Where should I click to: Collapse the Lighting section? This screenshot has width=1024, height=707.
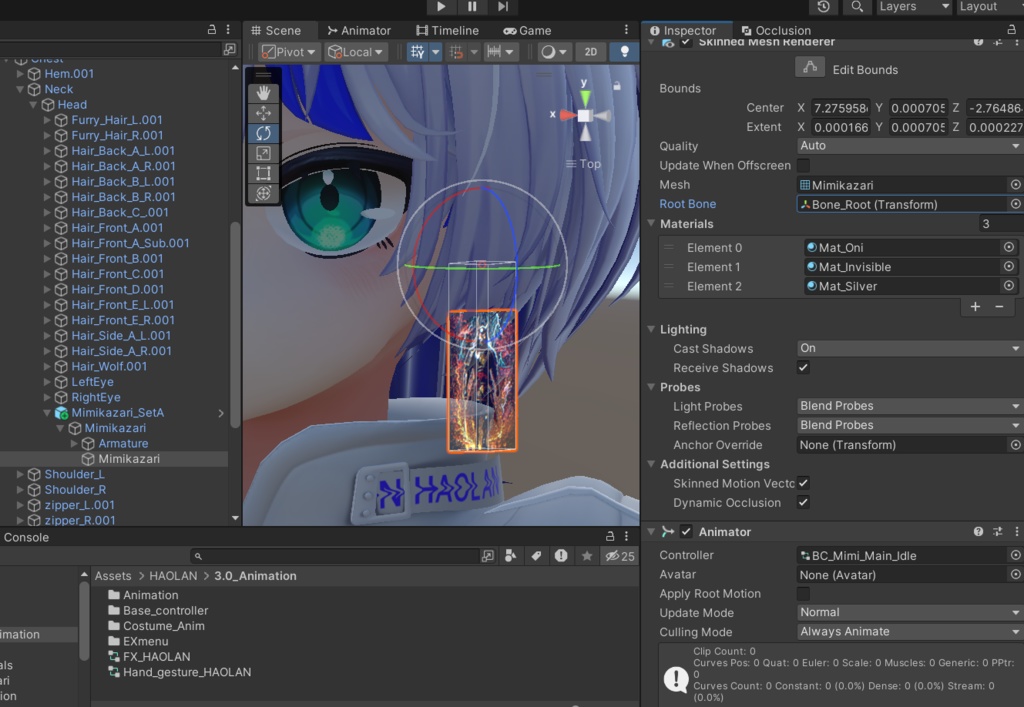tap(651, 329)
